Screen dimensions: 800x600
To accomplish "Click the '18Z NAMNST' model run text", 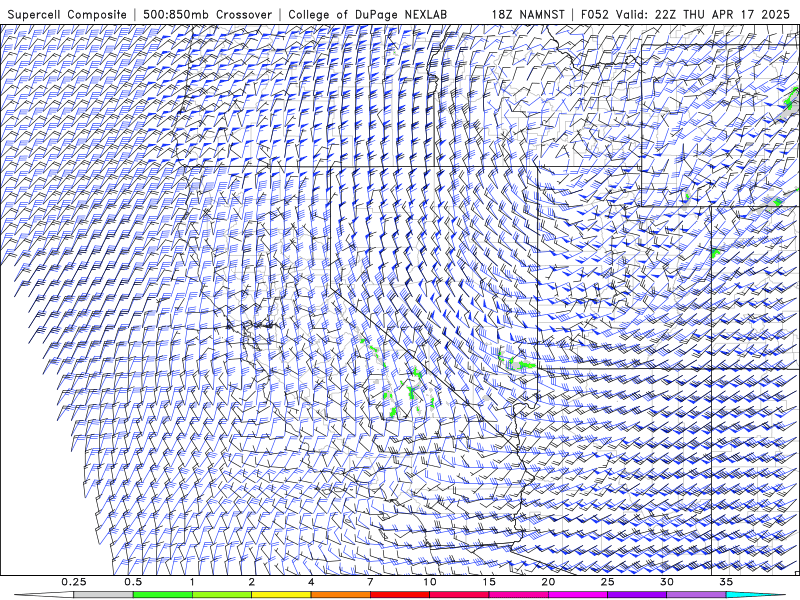I will (528, 15).
